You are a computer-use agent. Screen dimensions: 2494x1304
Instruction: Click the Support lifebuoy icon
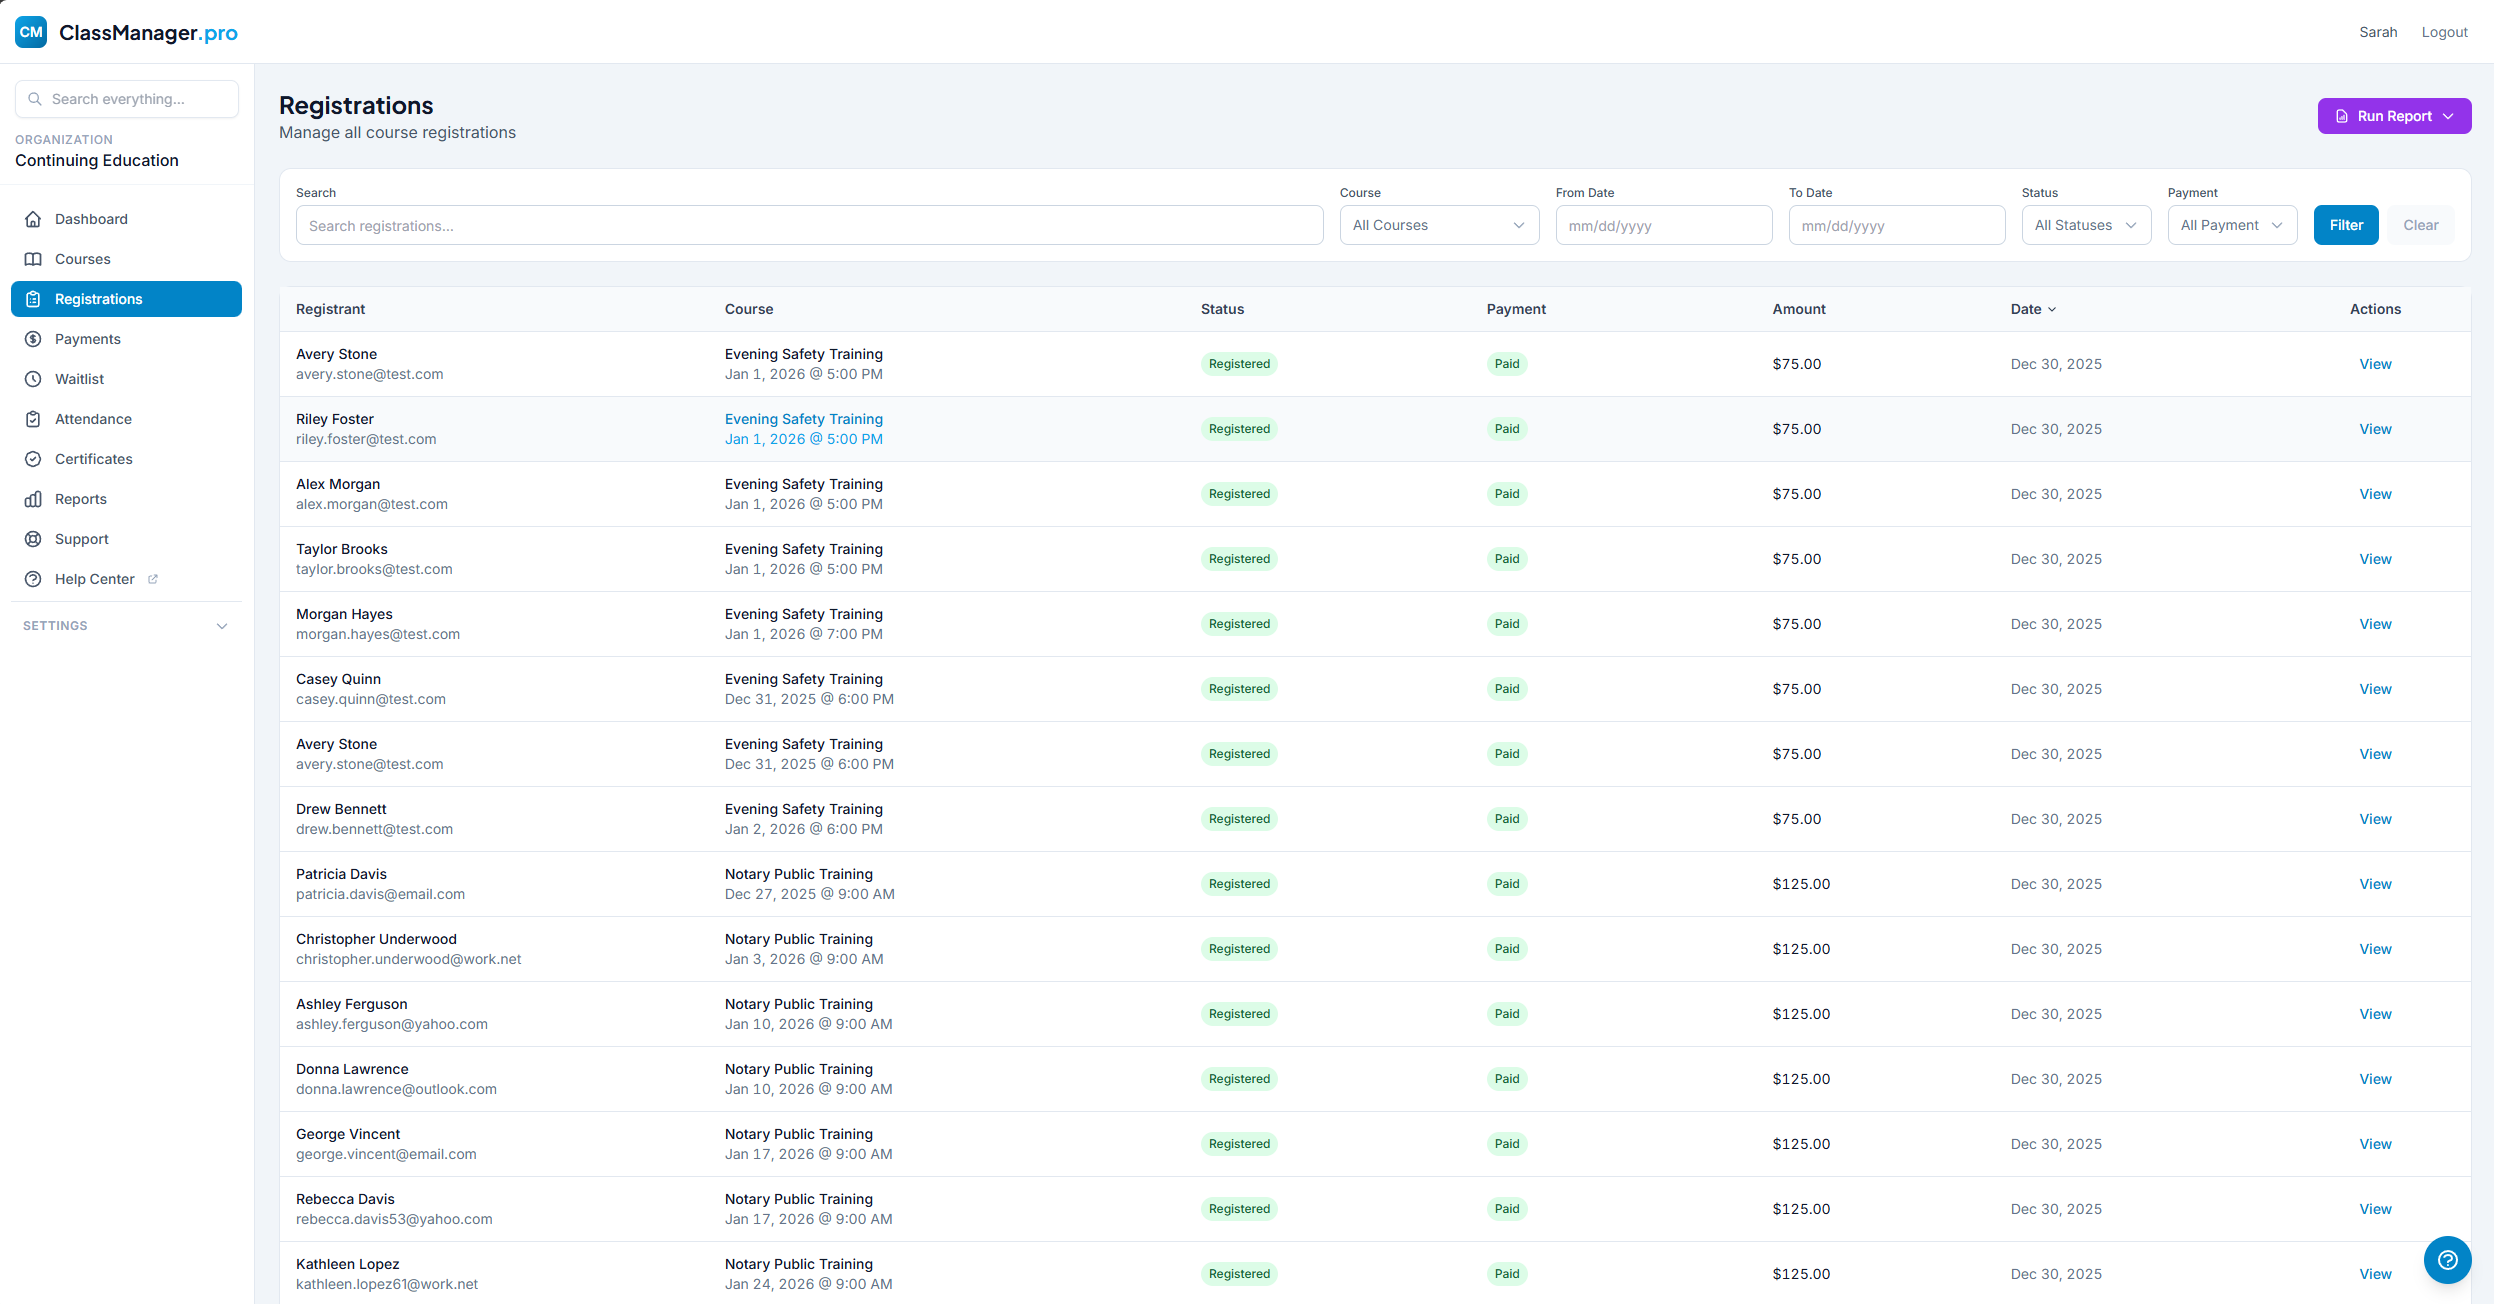point(33,539)
